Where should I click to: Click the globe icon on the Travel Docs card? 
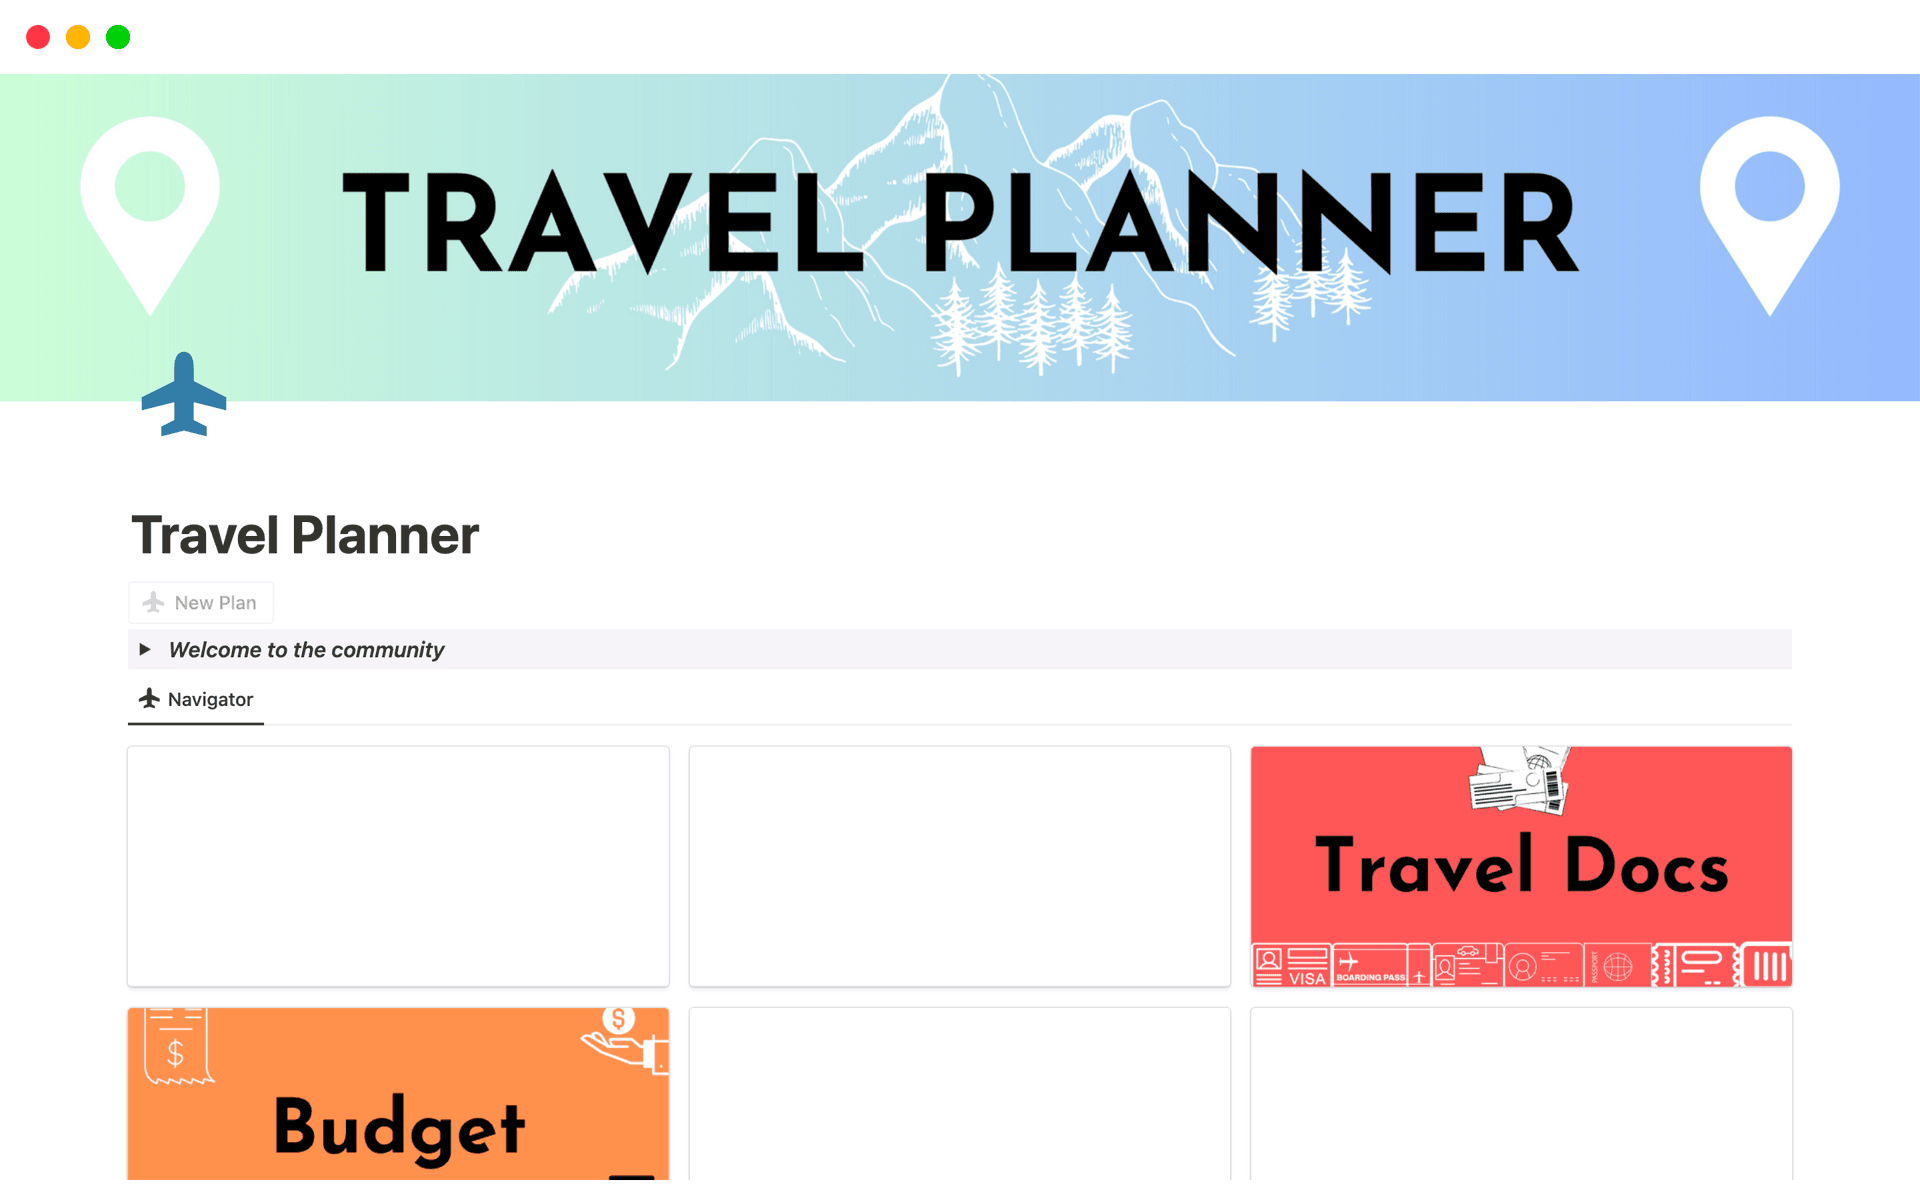point(1617,965)
